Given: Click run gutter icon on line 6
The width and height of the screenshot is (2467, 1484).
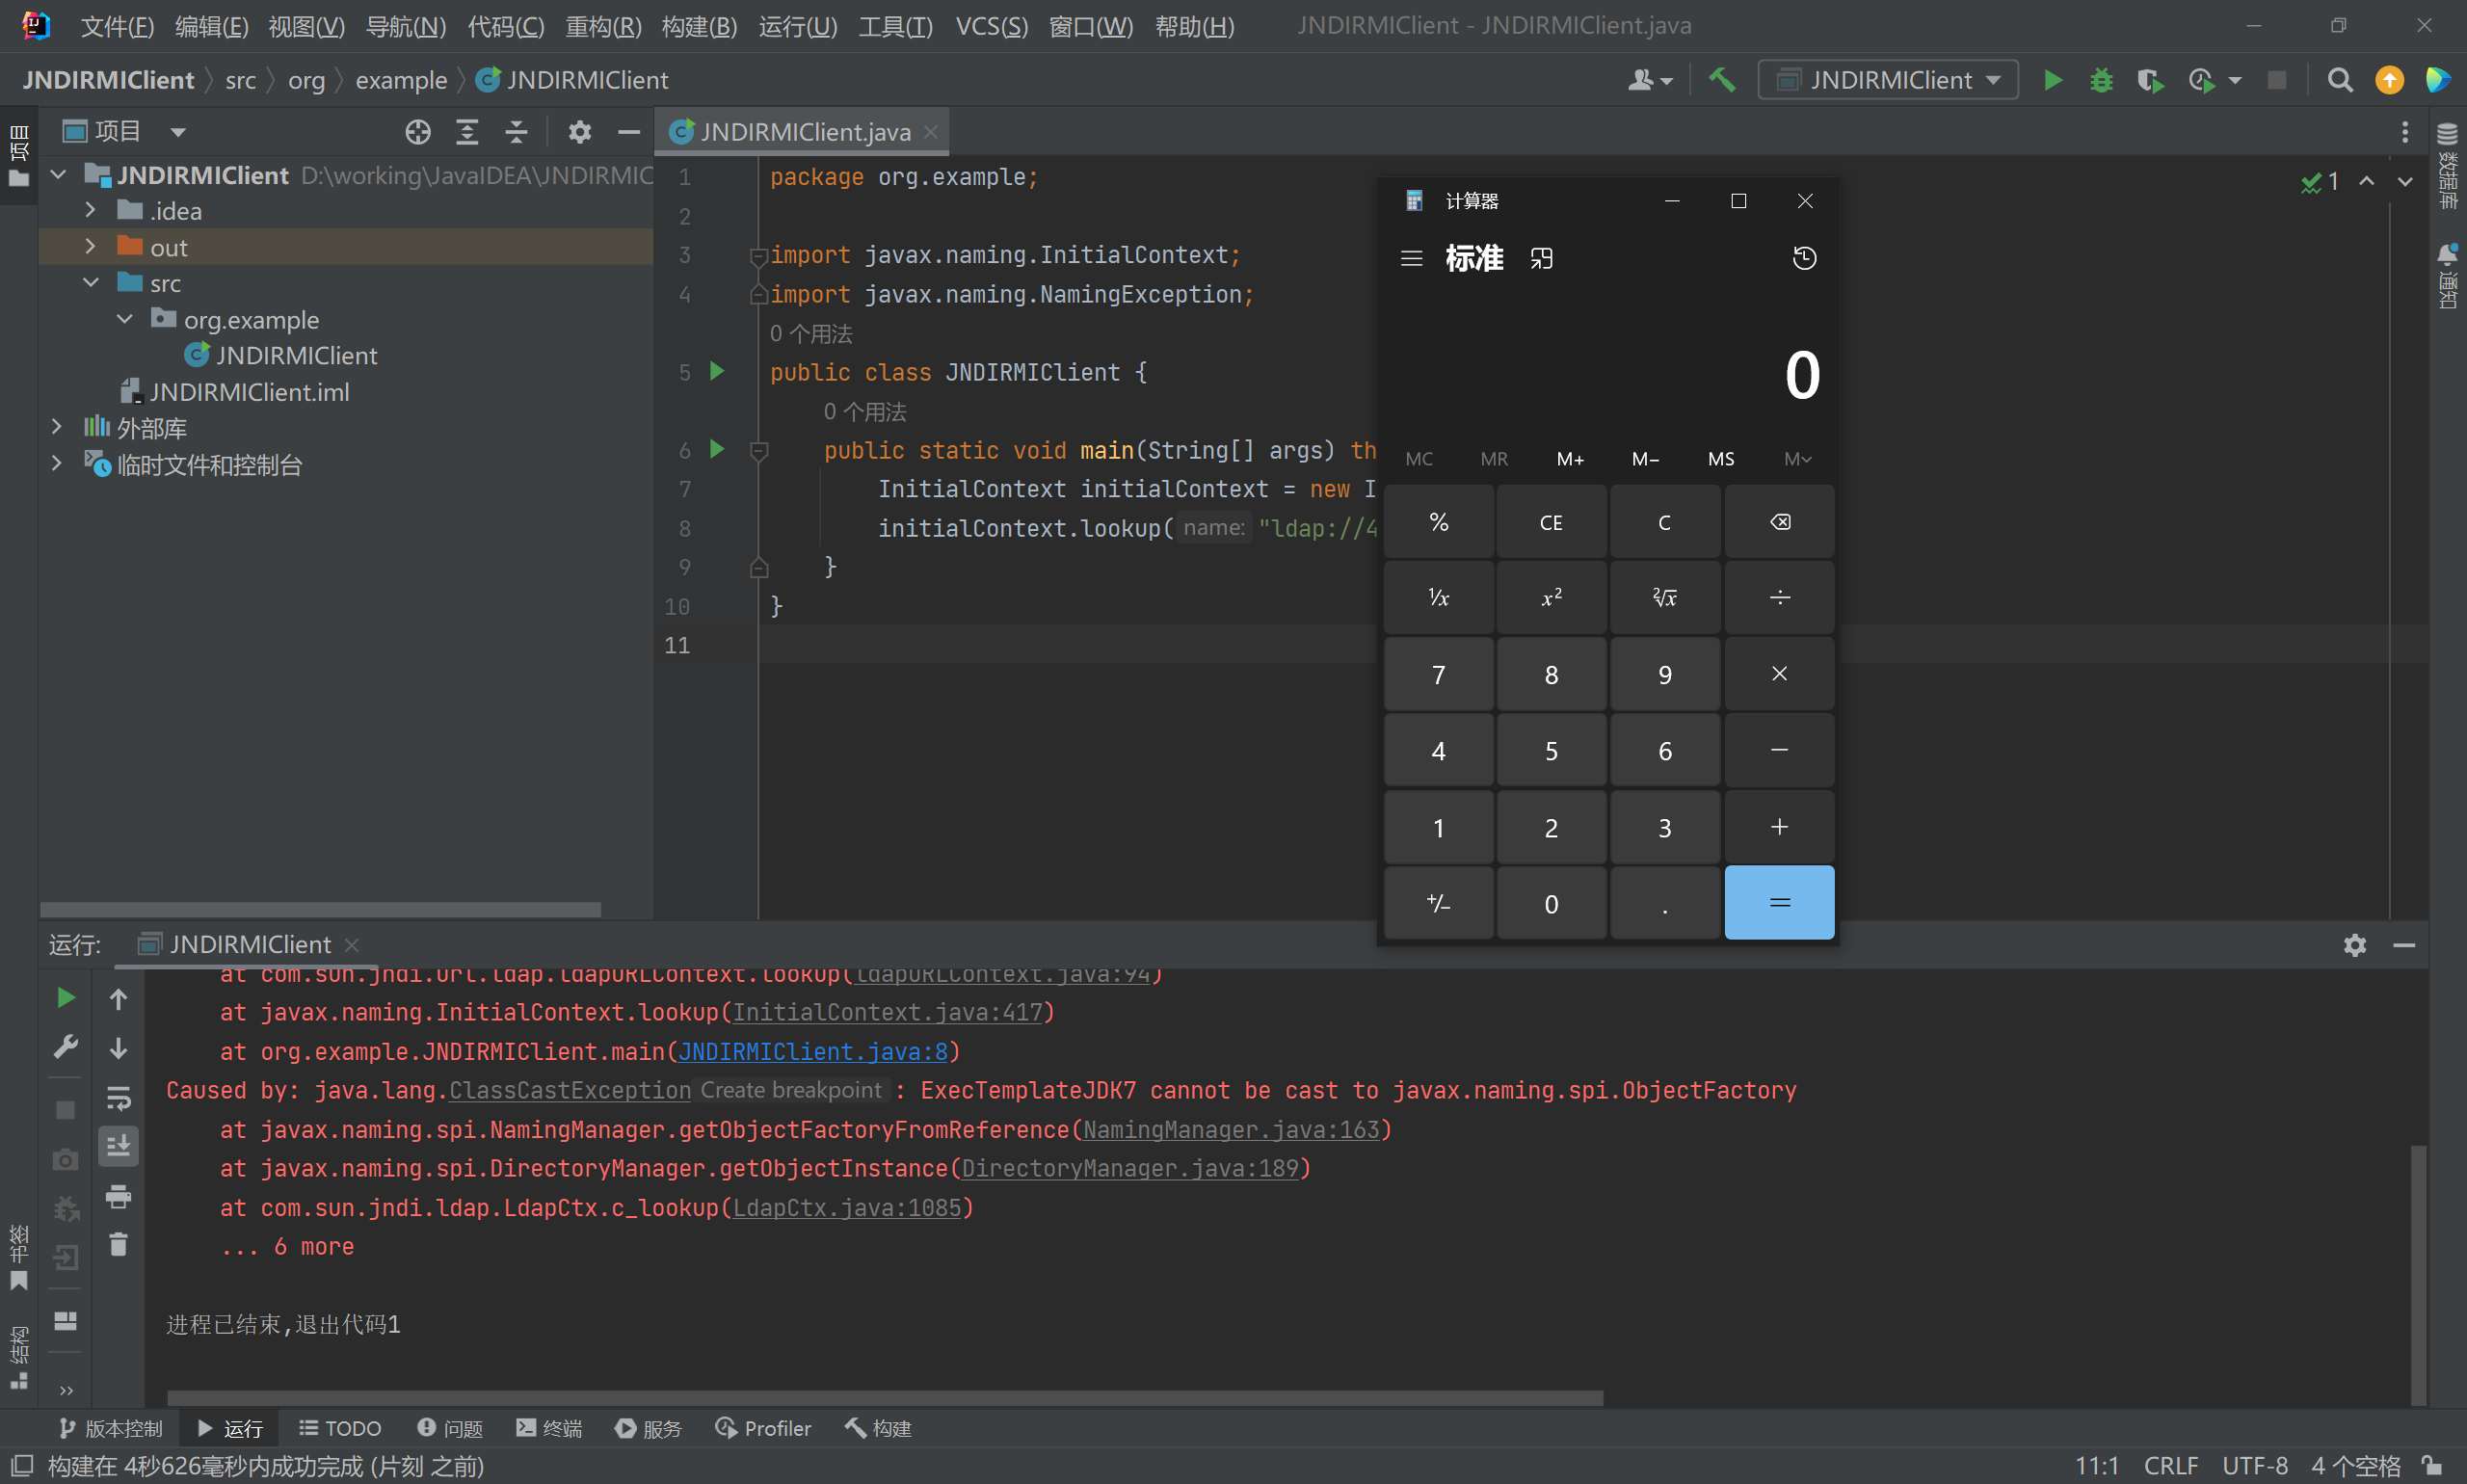Looking at the screenshot, I should click(x=716, y=449).
